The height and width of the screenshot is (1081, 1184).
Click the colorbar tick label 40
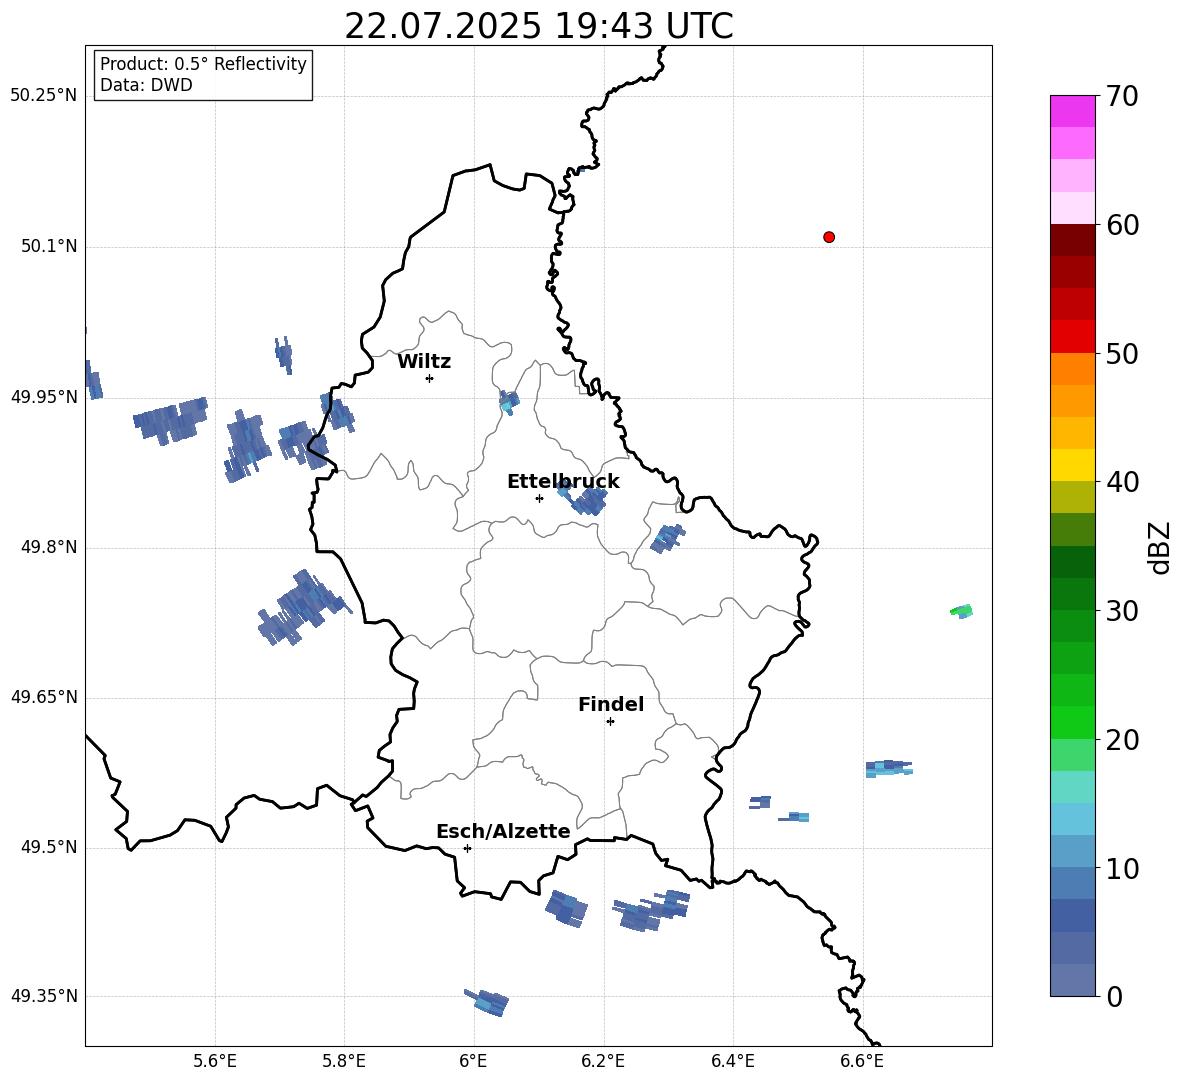click(x=1123, y=482)
